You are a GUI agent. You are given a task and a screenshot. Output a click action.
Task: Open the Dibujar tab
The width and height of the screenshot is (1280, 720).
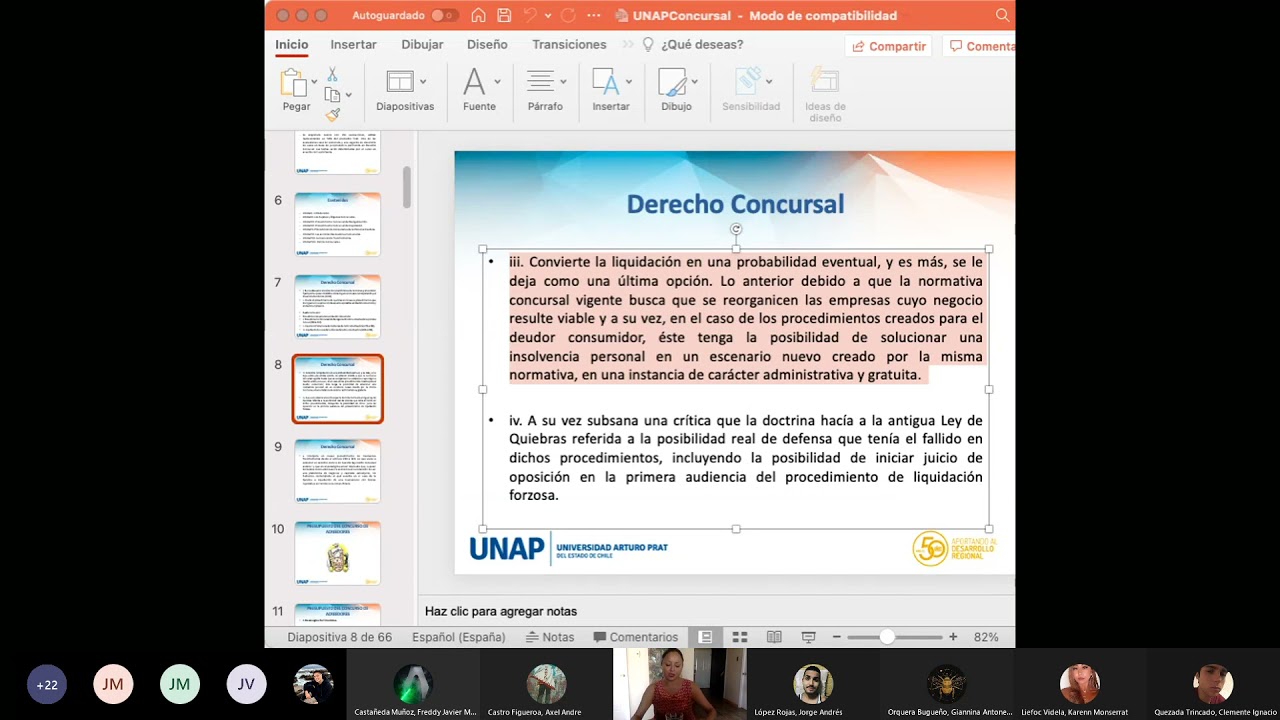tap(422, 45)
